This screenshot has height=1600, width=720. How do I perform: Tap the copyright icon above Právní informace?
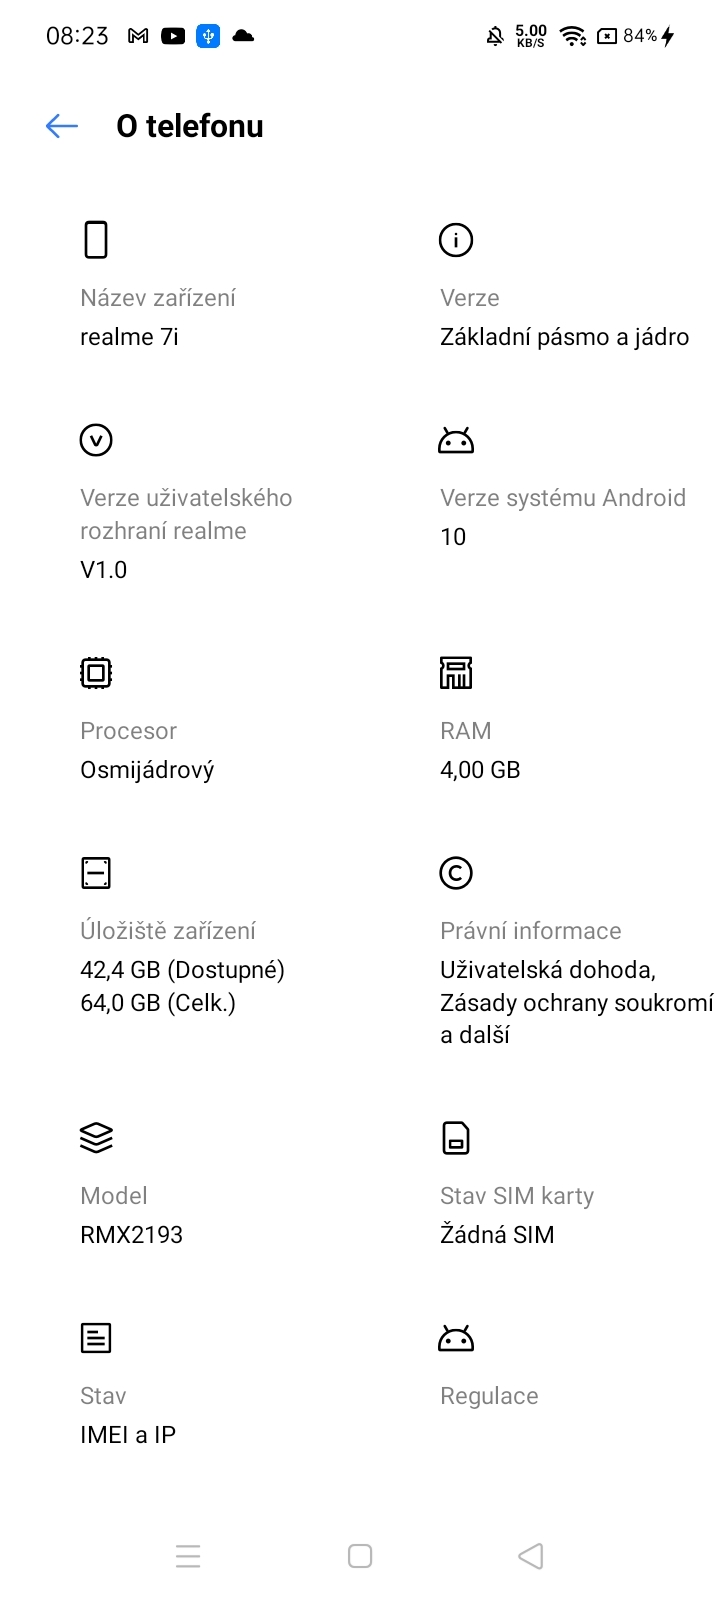(456, 872)
